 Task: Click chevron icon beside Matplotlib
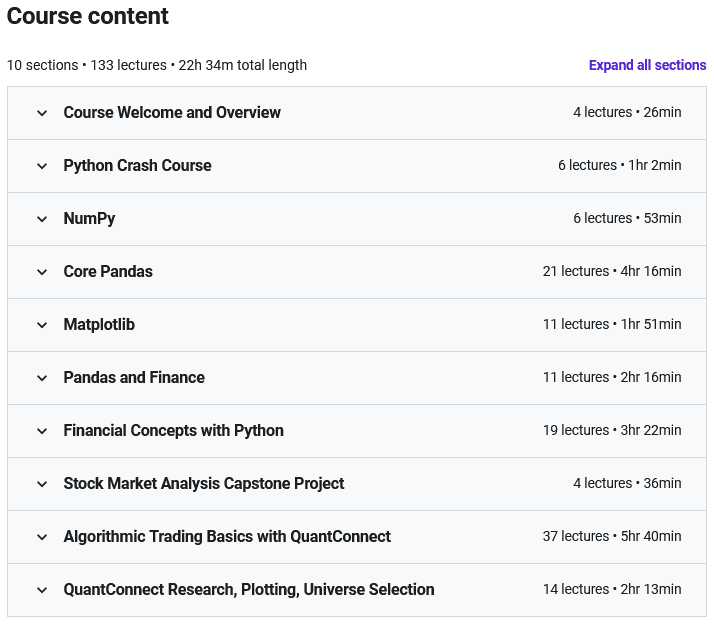tap(42, 325)
